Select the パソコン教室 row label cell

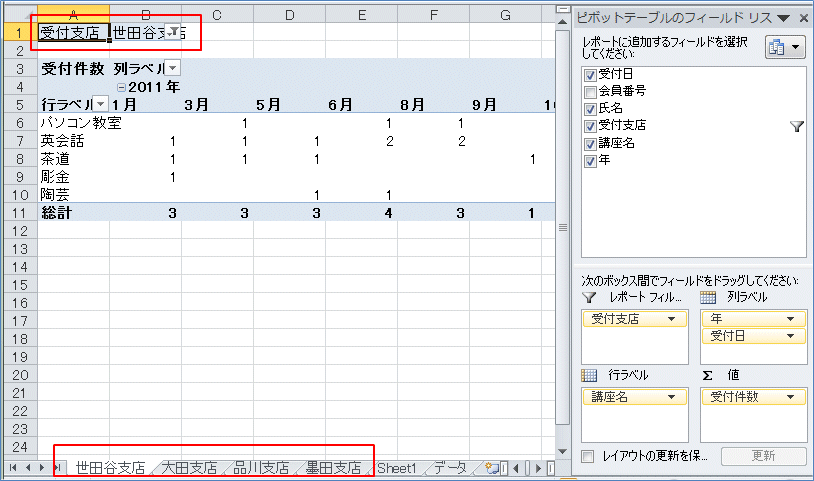coord(73,123)
